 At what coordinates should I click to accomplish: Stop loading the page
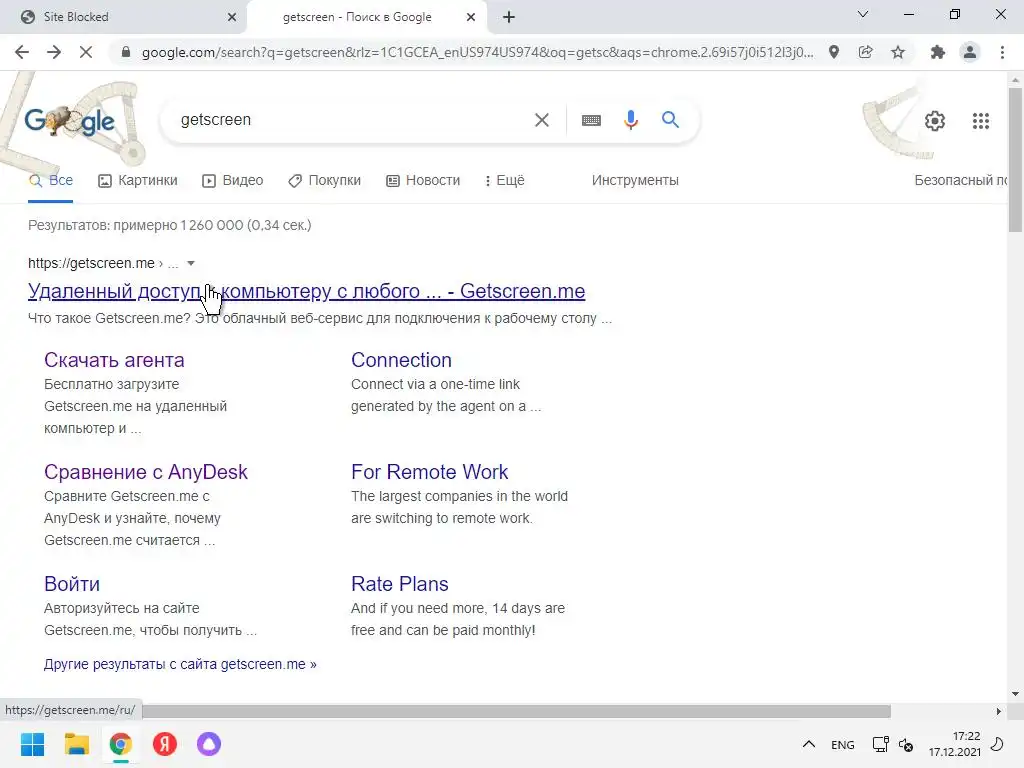pos(86,52)
